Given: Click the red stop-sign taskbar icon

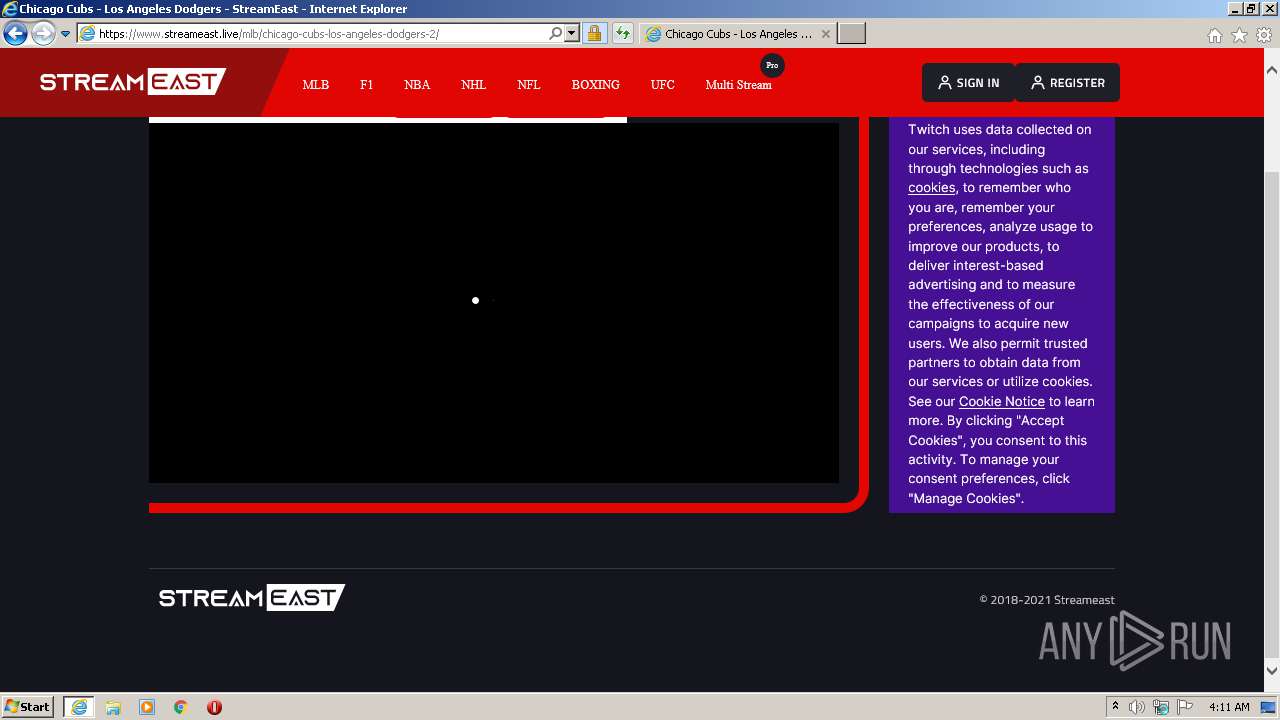Looking at the screenshot, I should coord(214,707).
